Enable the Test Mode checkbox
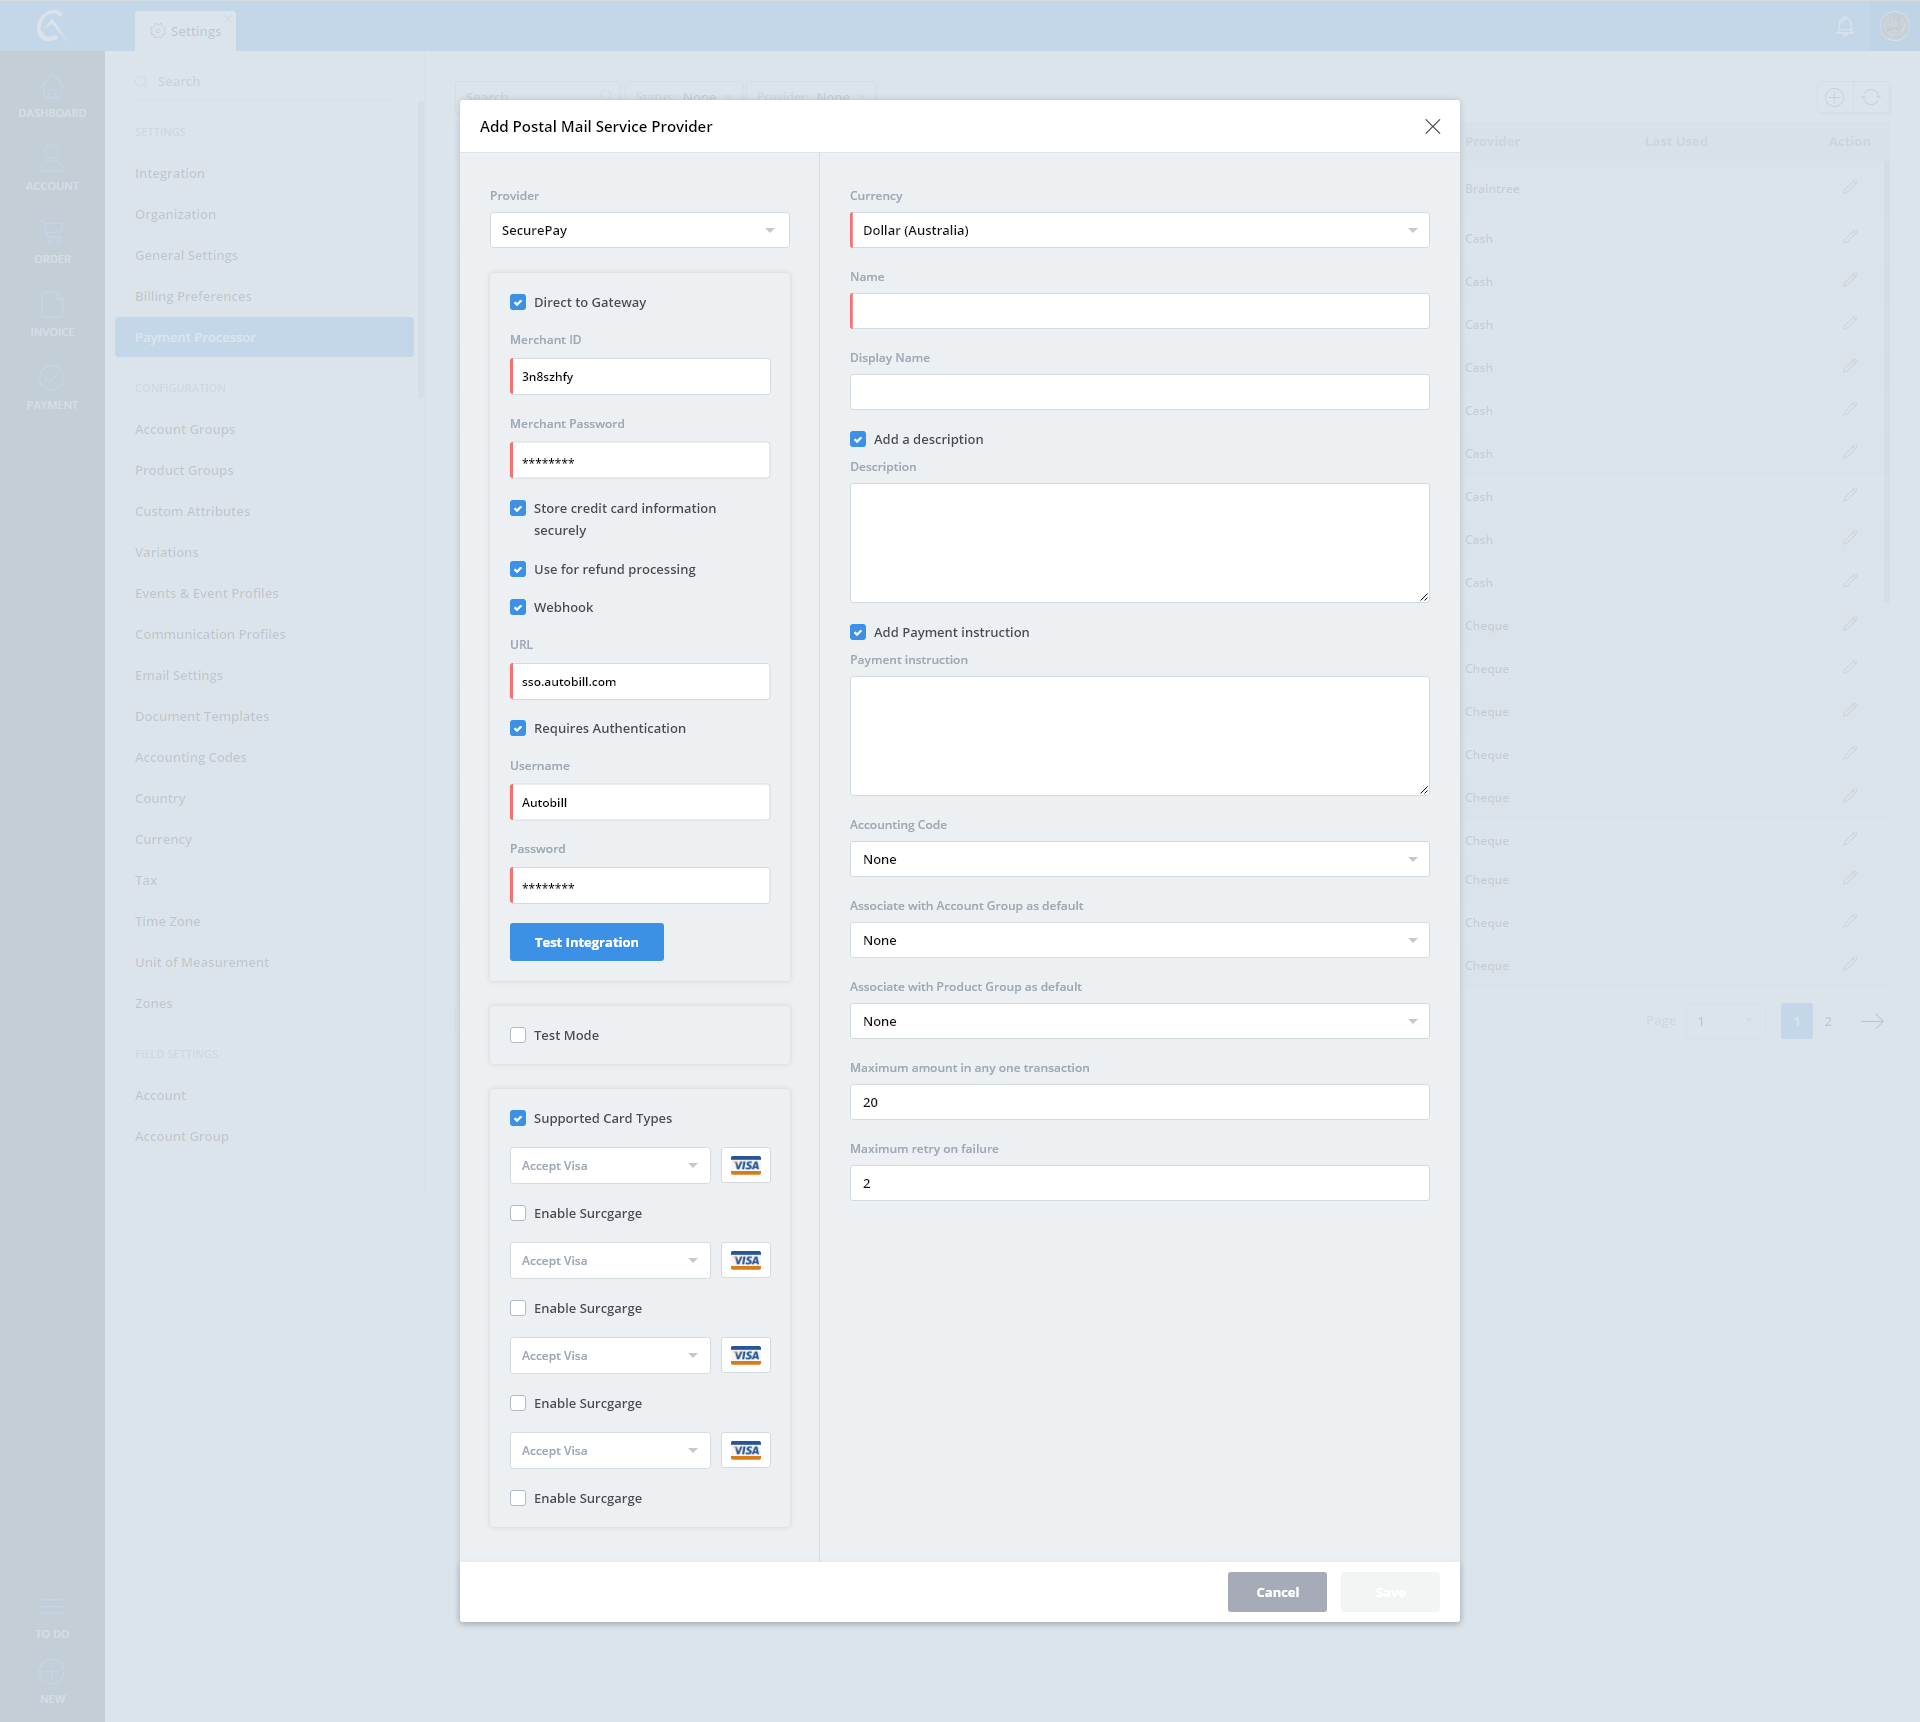 pyautogui.click(x=518, y=1035)
